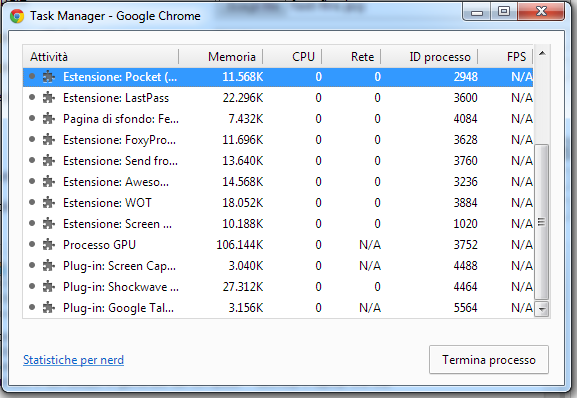The image size is (577, 398).
Task: Sort by the Attività column header
Action: 100,57
